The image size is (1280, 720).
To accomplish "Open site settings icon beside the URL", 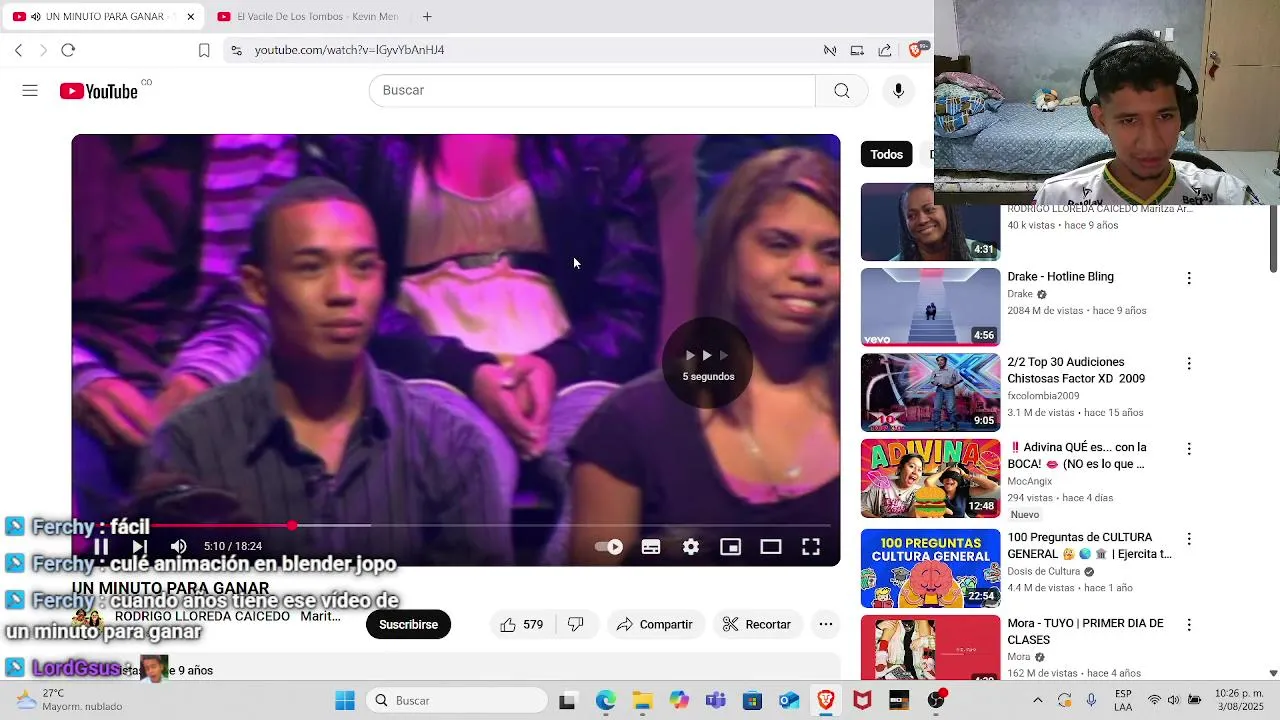I will [235, 50].
